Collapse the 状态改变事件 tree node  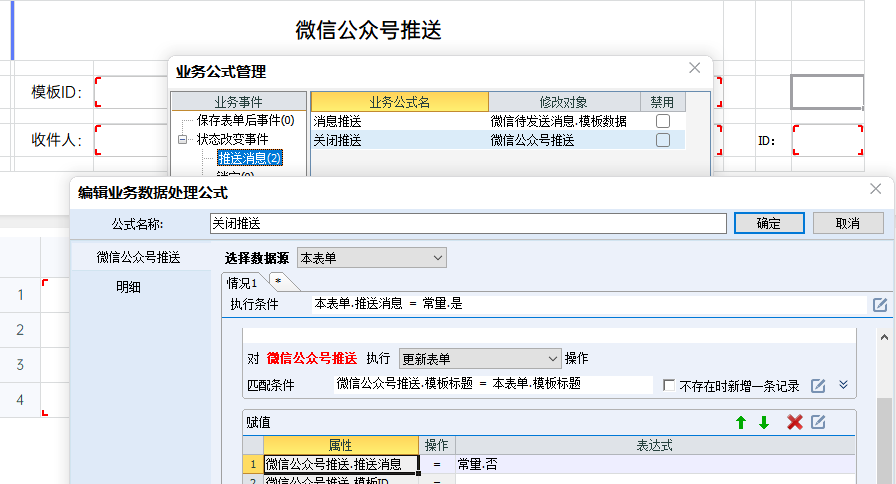[182, 139]
